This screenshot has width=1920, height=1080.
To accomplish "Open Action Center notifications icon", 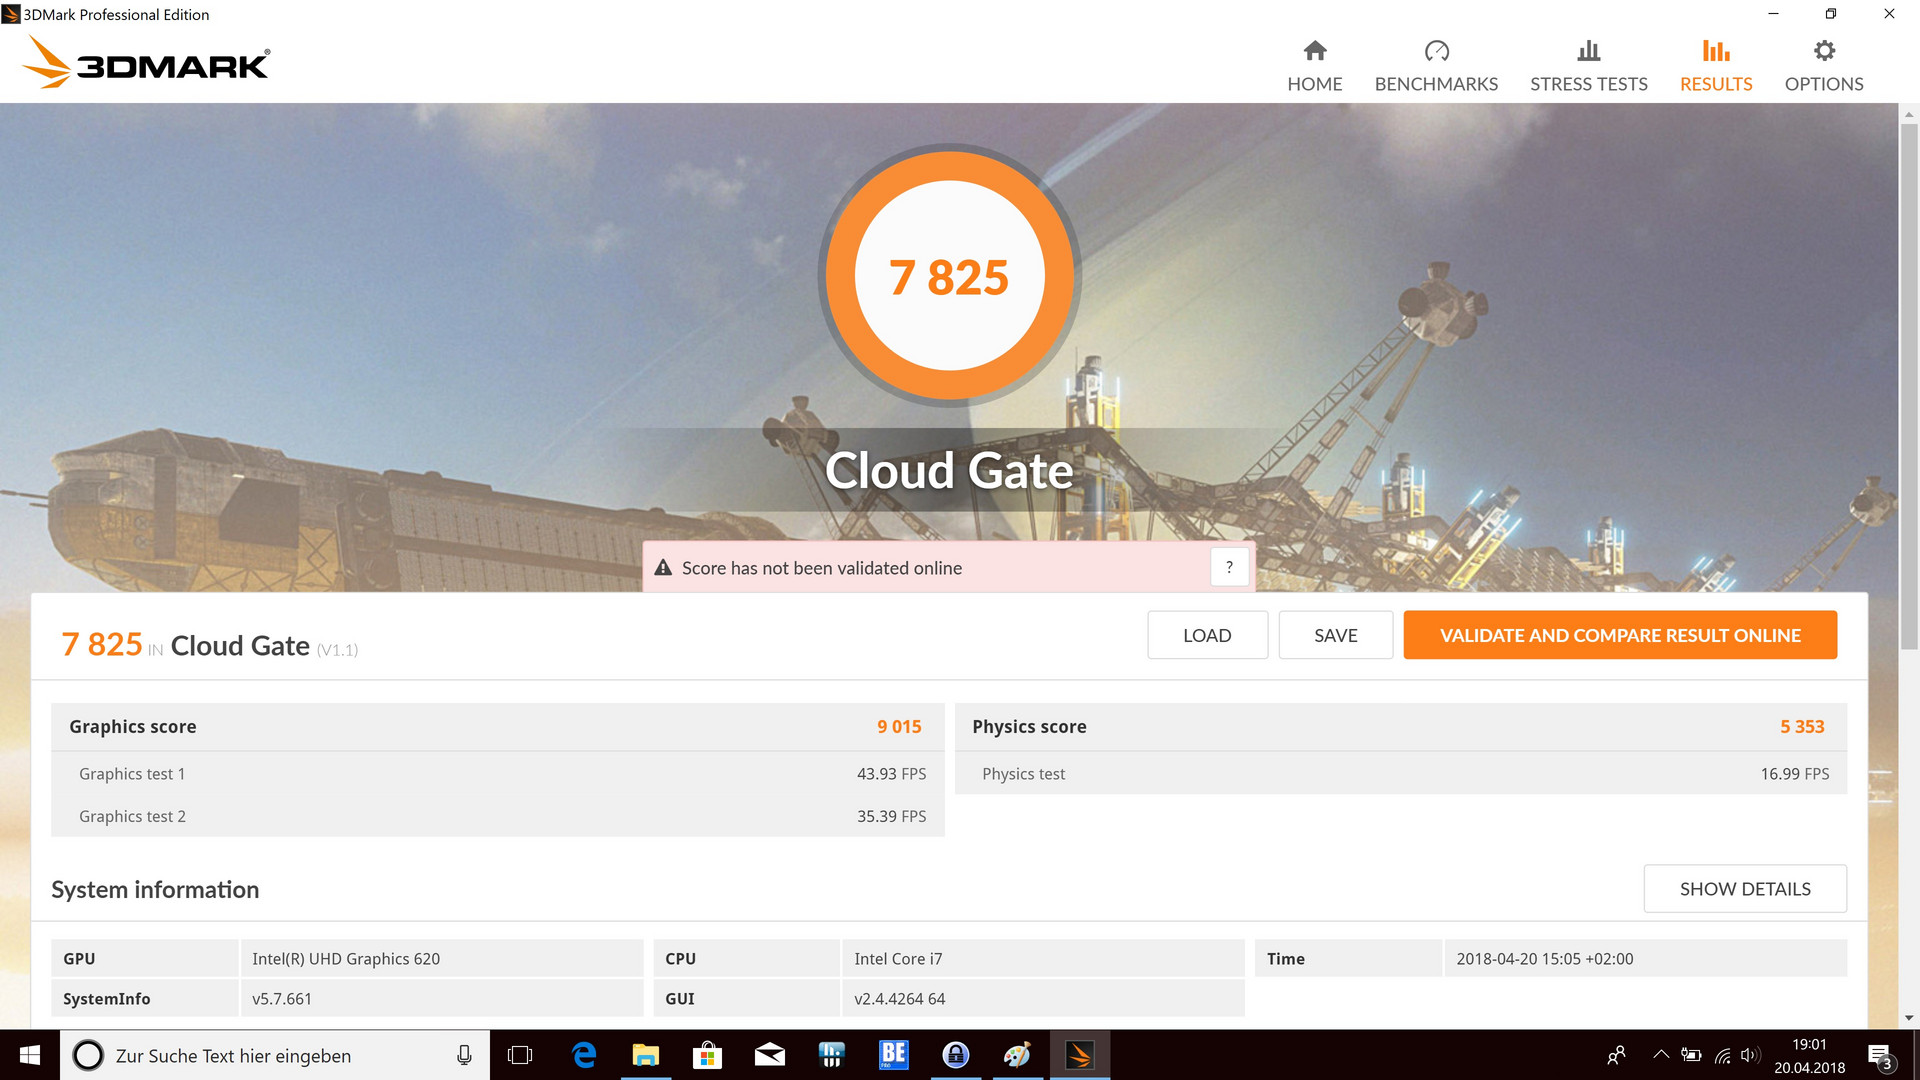I will pyautogui.click(x=1880, y=1056).
